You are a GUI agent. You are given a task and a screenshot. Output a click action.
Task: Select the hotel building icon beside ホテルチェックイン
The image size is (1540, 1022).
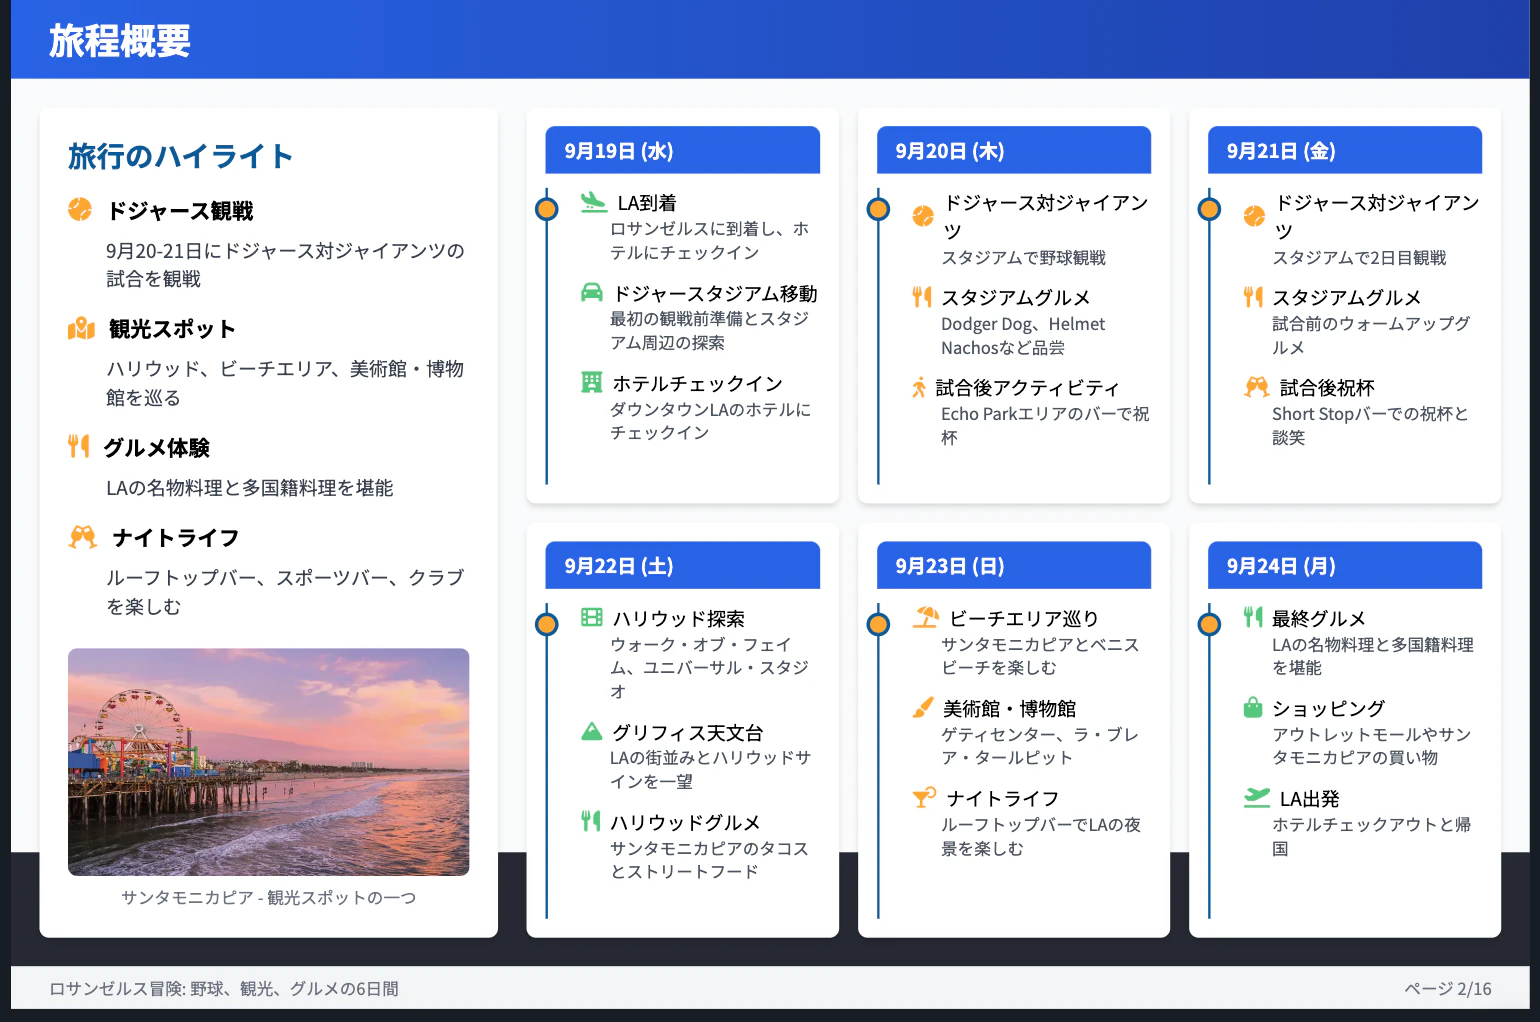point(592,382)
